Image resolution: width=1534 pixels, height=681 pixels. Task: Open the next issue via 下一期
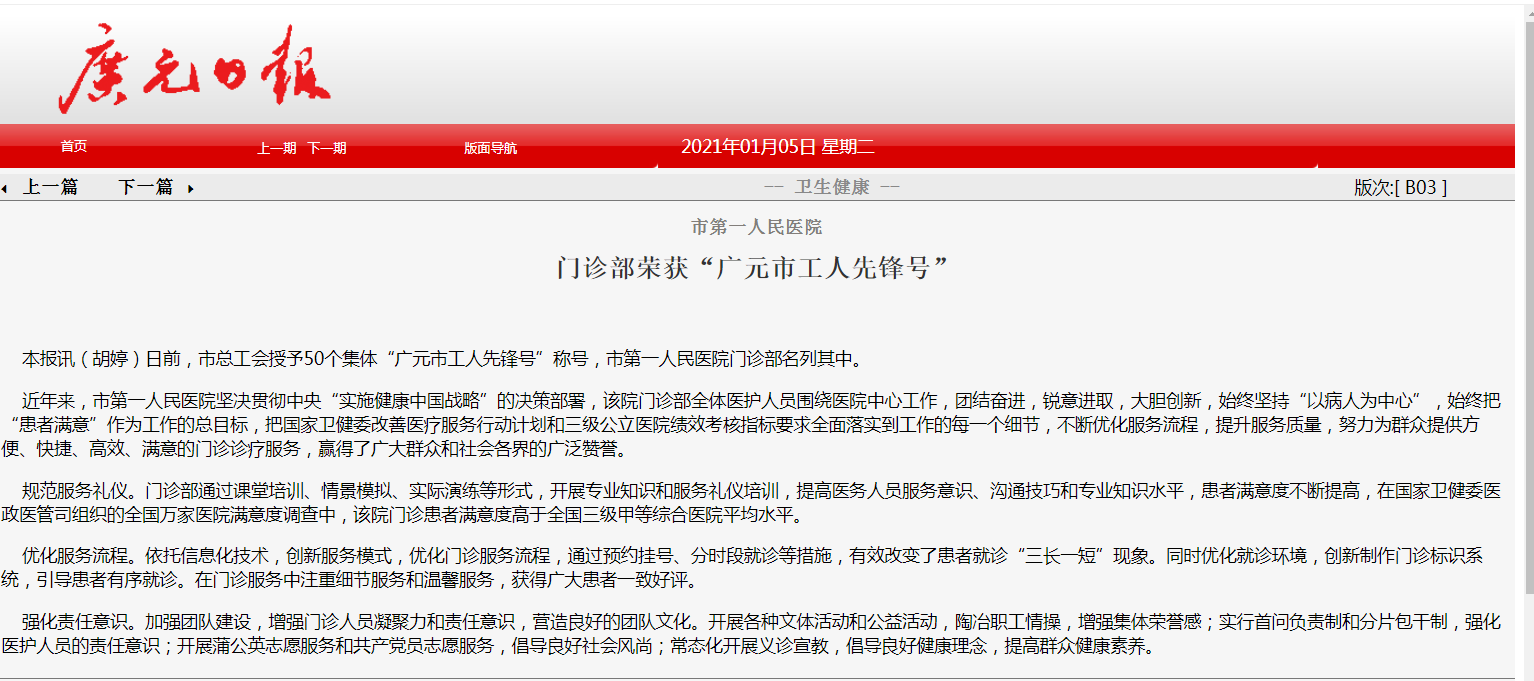[x=326, y=148]
